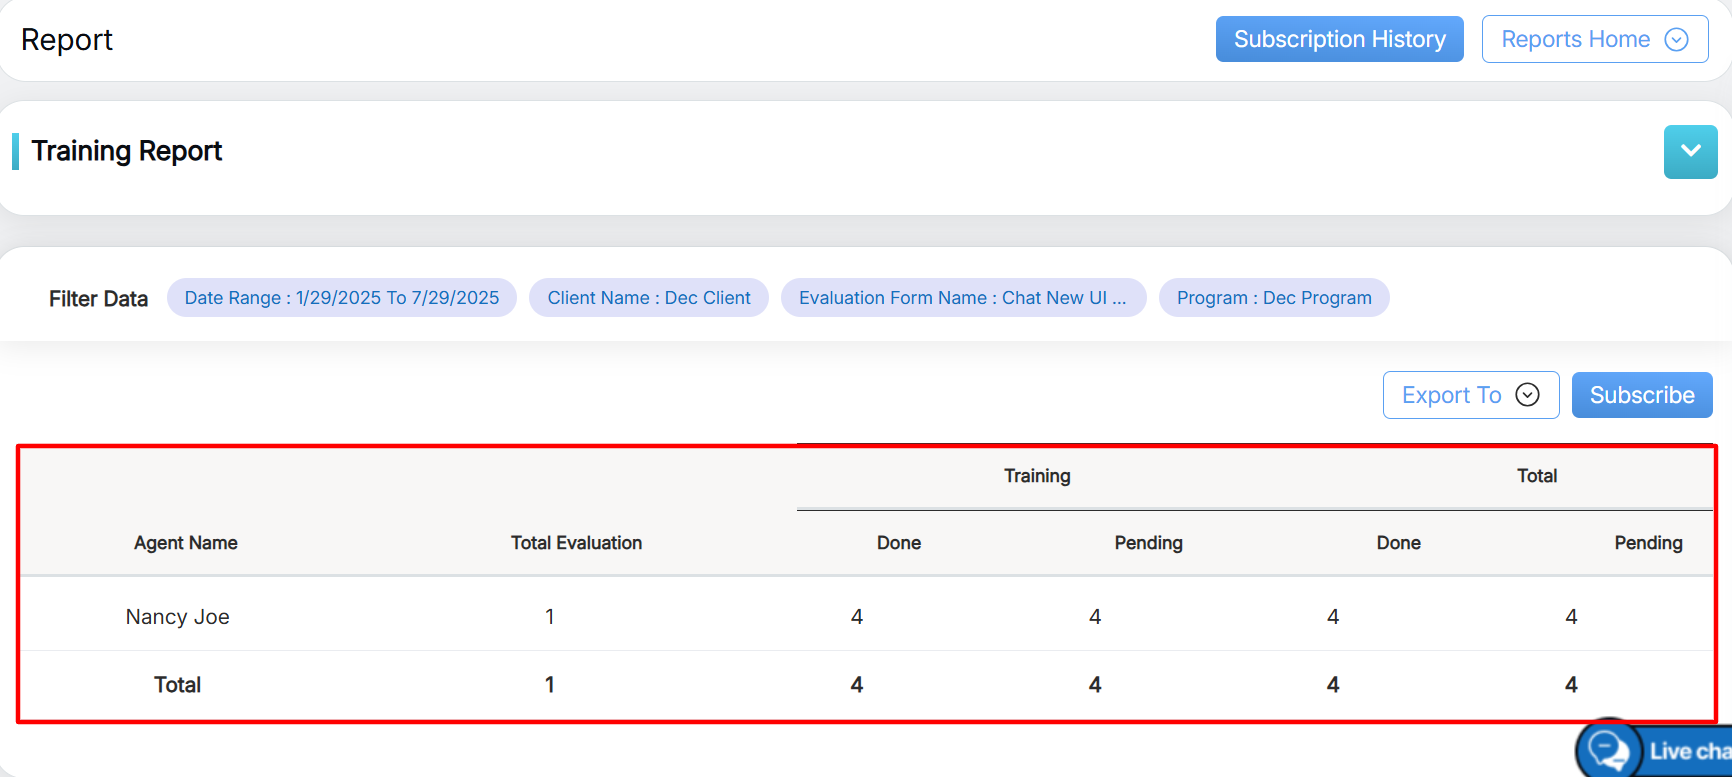Select the Client Name Dec Client chip
Image resolution: width=1732 pixels, height=777 pixels.
[648, 298]
